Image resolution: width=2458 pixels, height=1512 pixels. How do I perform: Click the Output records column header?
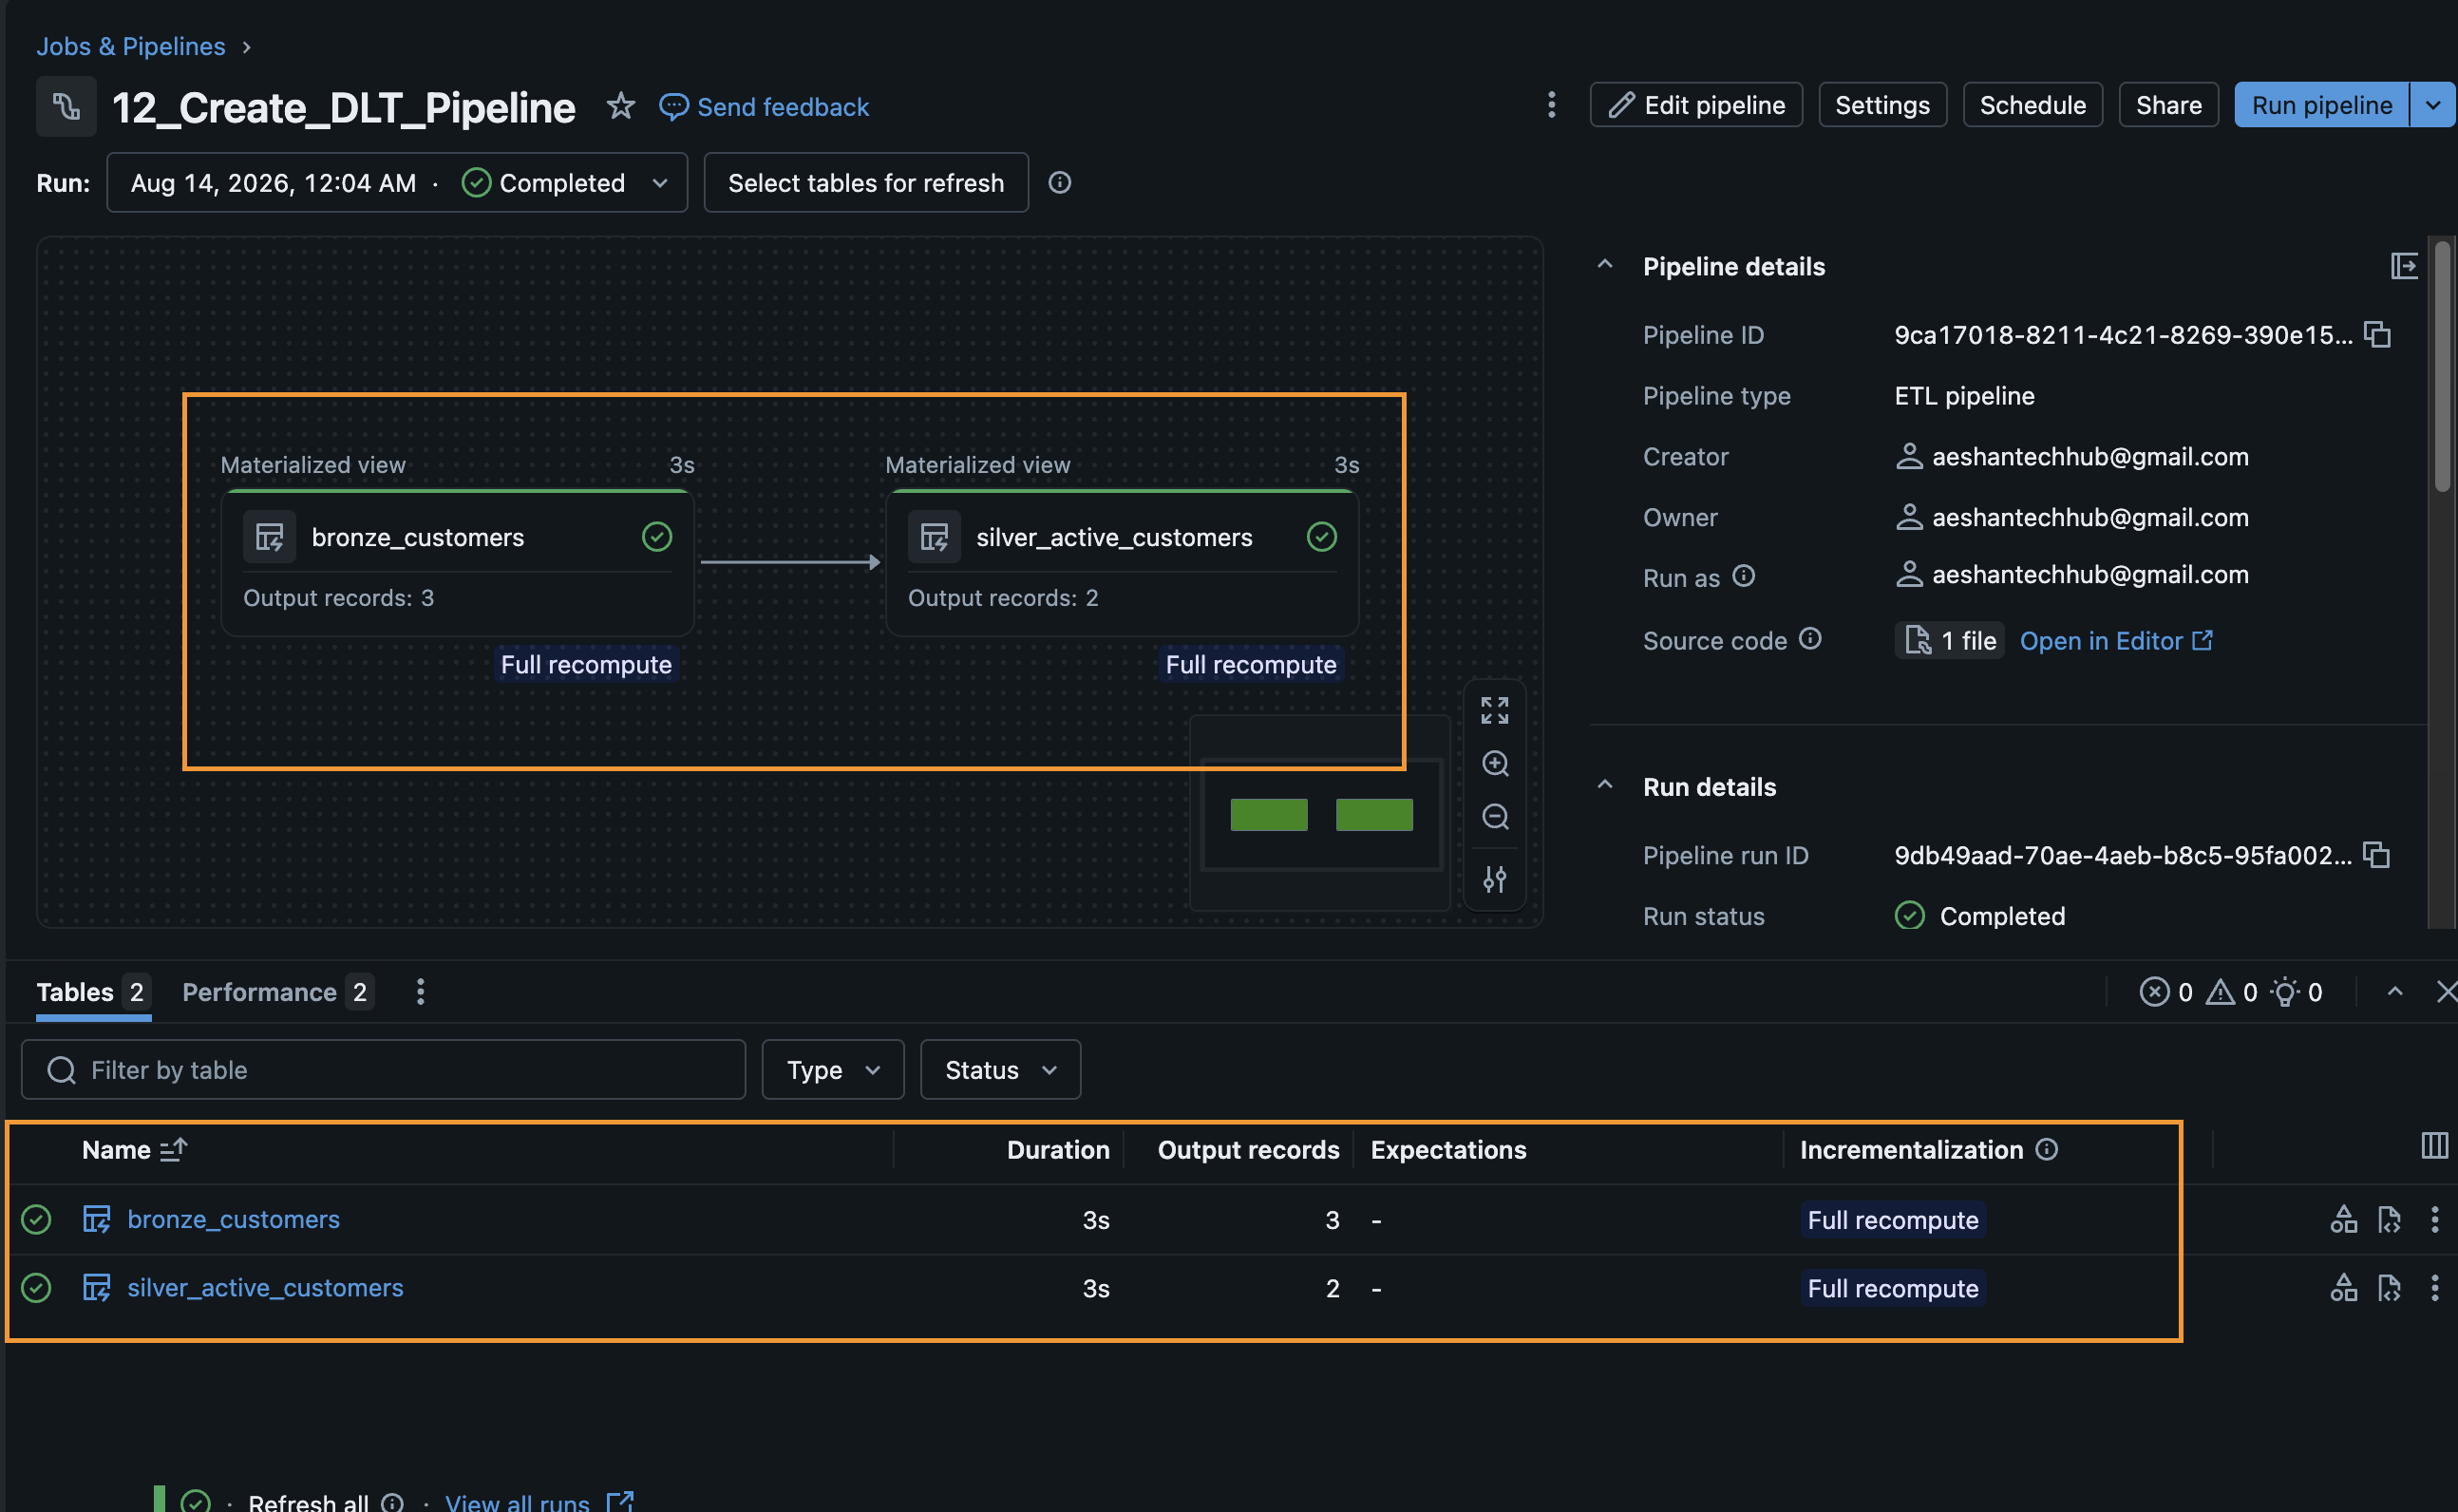click(x=1248, y=1150)
